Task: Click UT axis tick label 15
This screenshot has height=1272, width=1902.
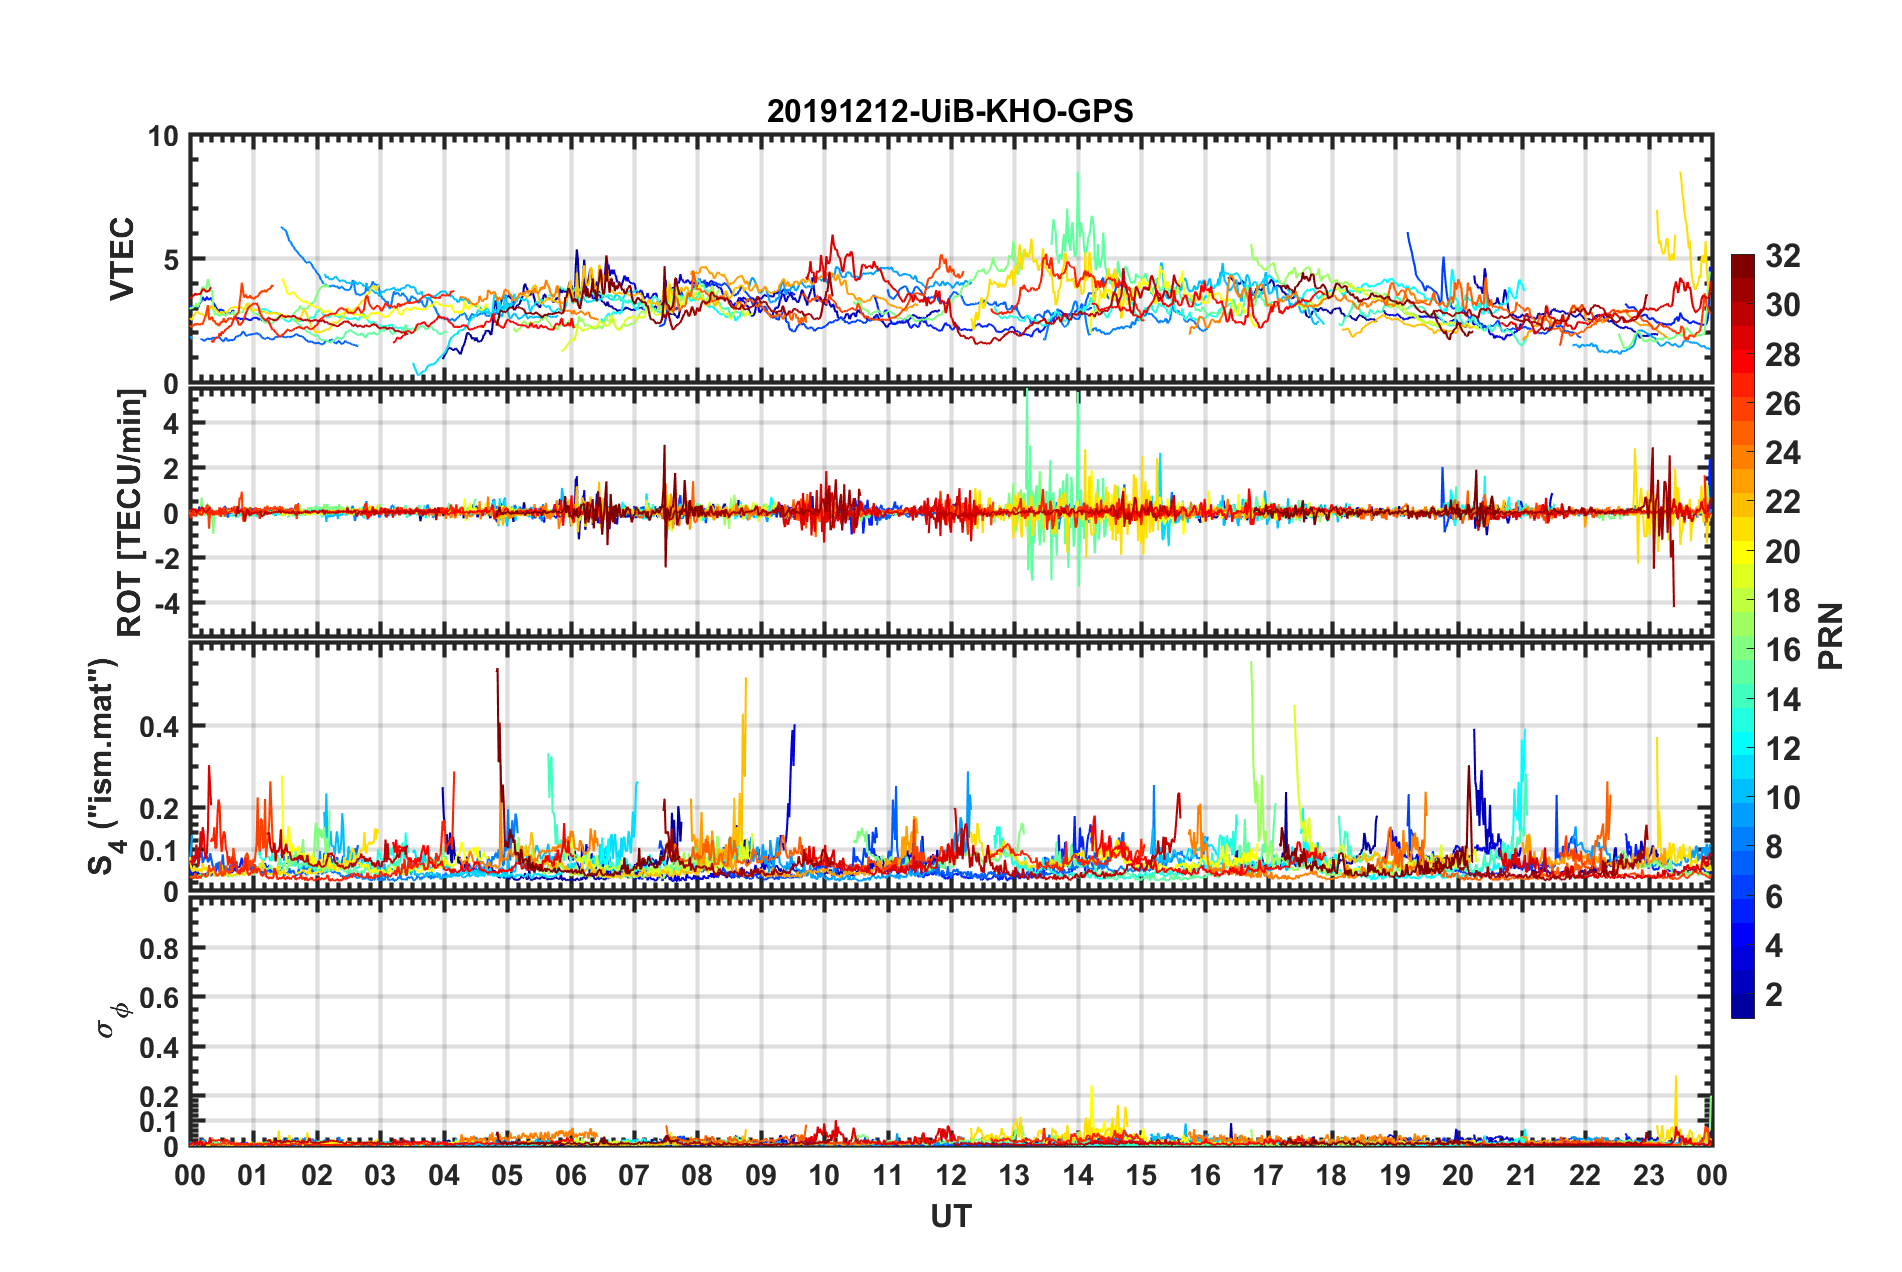Action: 1142,1175
